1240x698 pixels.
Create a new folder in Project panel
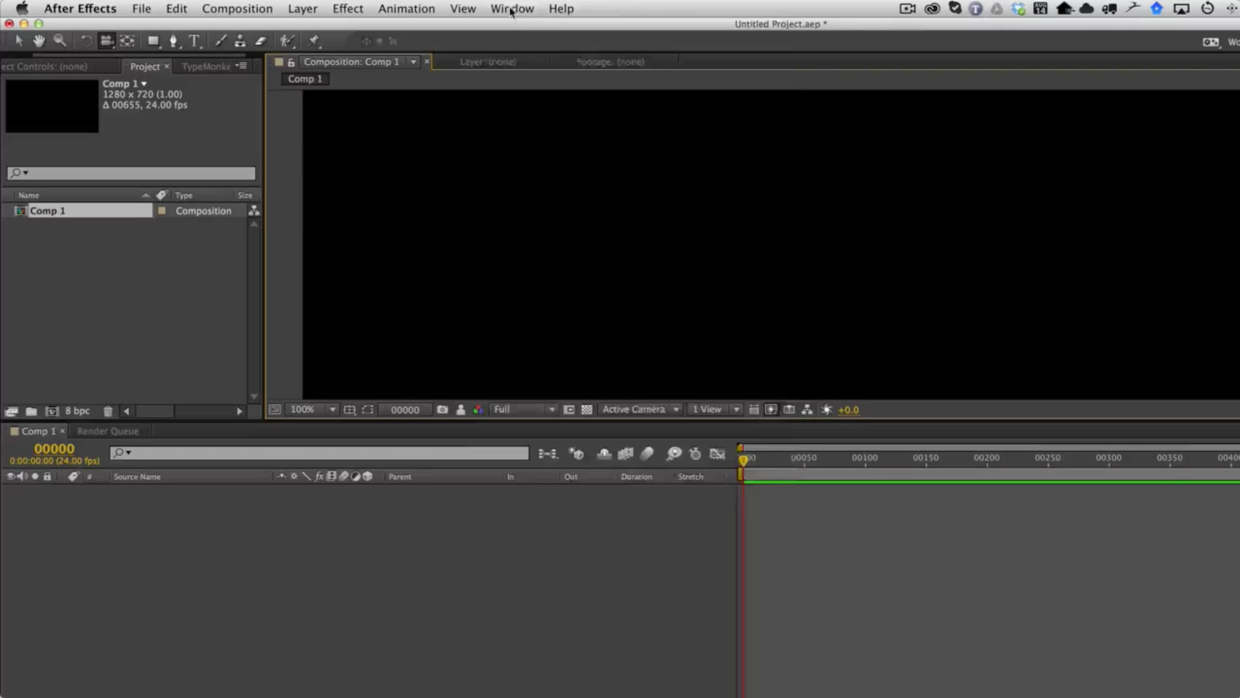point(31,411)
